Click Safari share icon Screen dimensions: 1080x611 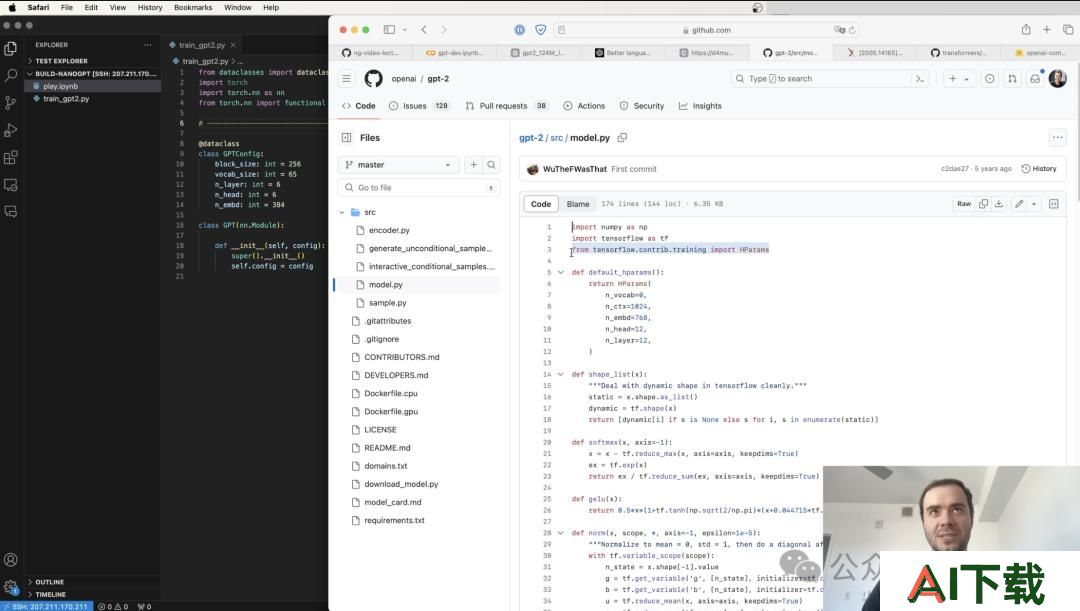(1026, 29)
